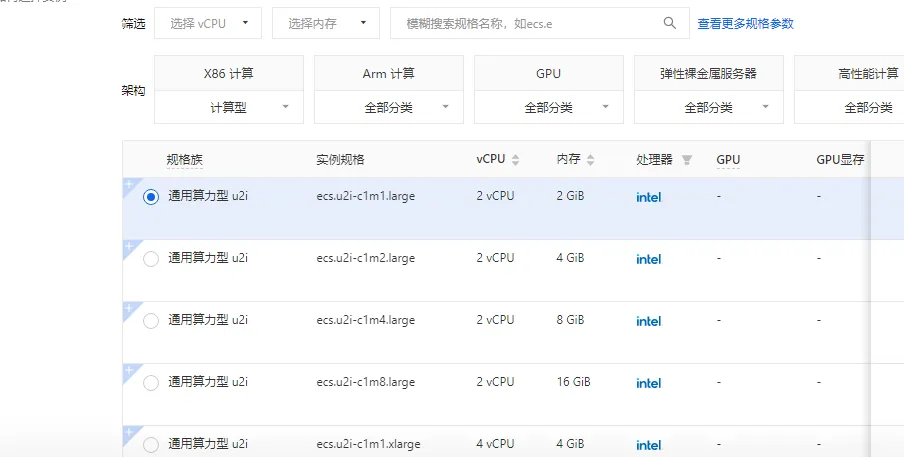Click intel logo in c1m1.large row
Viewport: 904px width, 457px height.
coord(649,197)
